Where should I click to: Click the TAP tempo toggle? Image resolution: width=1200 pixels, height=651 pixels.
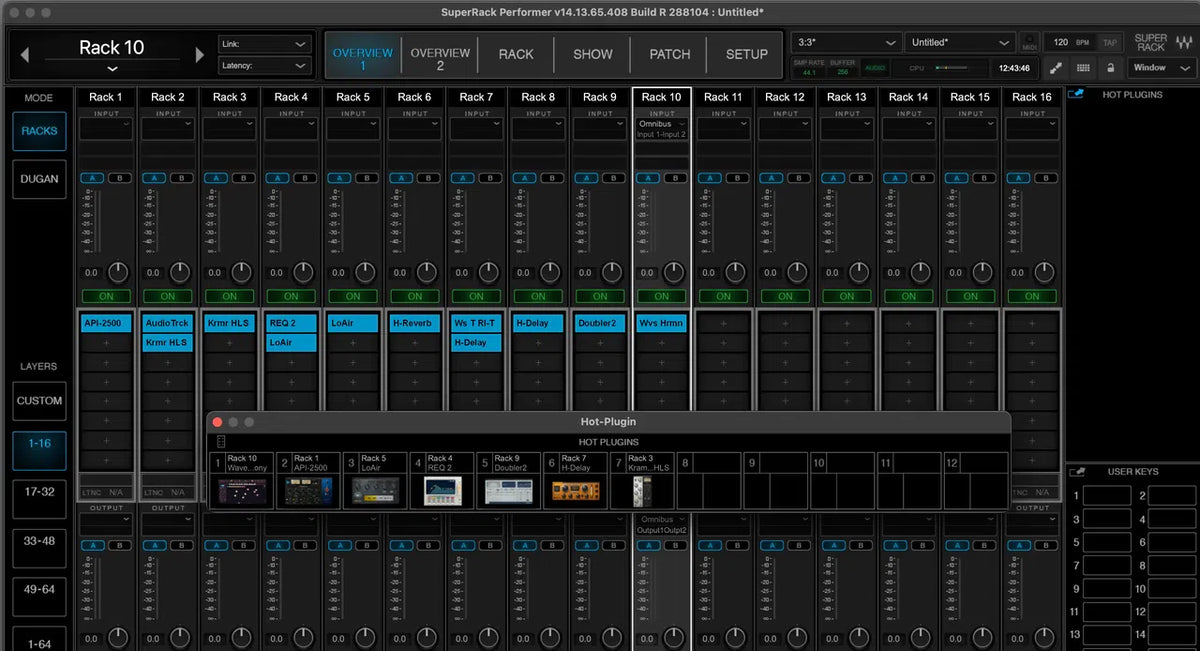tap(1110, 43)
